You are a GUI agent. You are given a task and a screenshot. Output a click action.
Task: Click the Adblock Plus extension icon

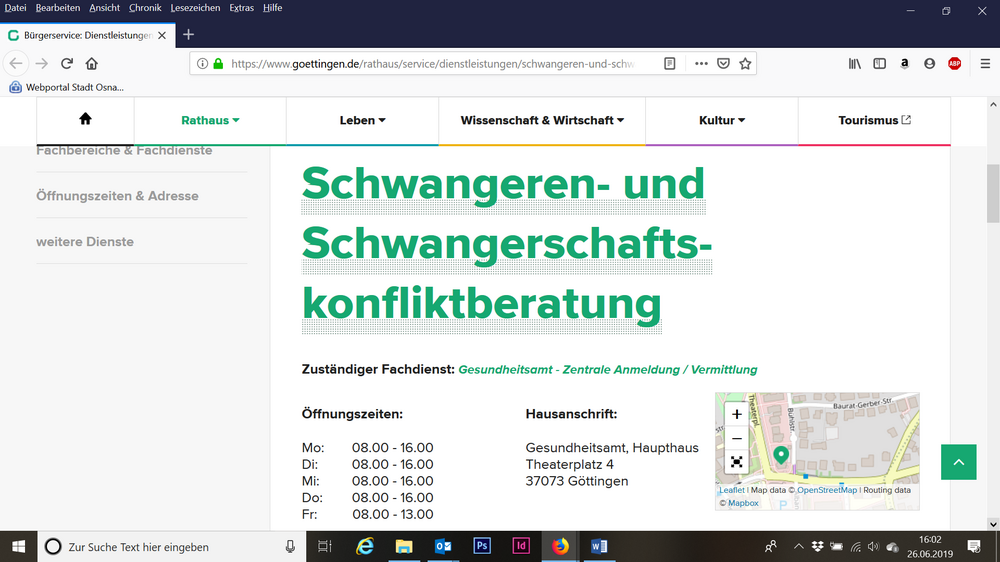(954, 63)
